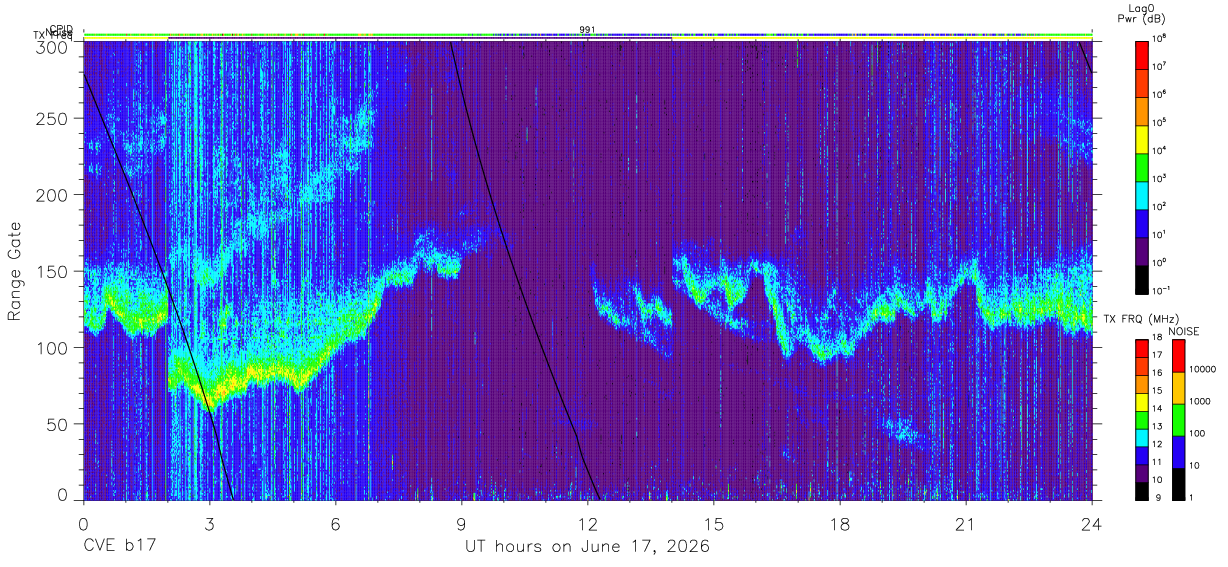Click the "UT hours on June 17, 2026" label

coord(587,546)
